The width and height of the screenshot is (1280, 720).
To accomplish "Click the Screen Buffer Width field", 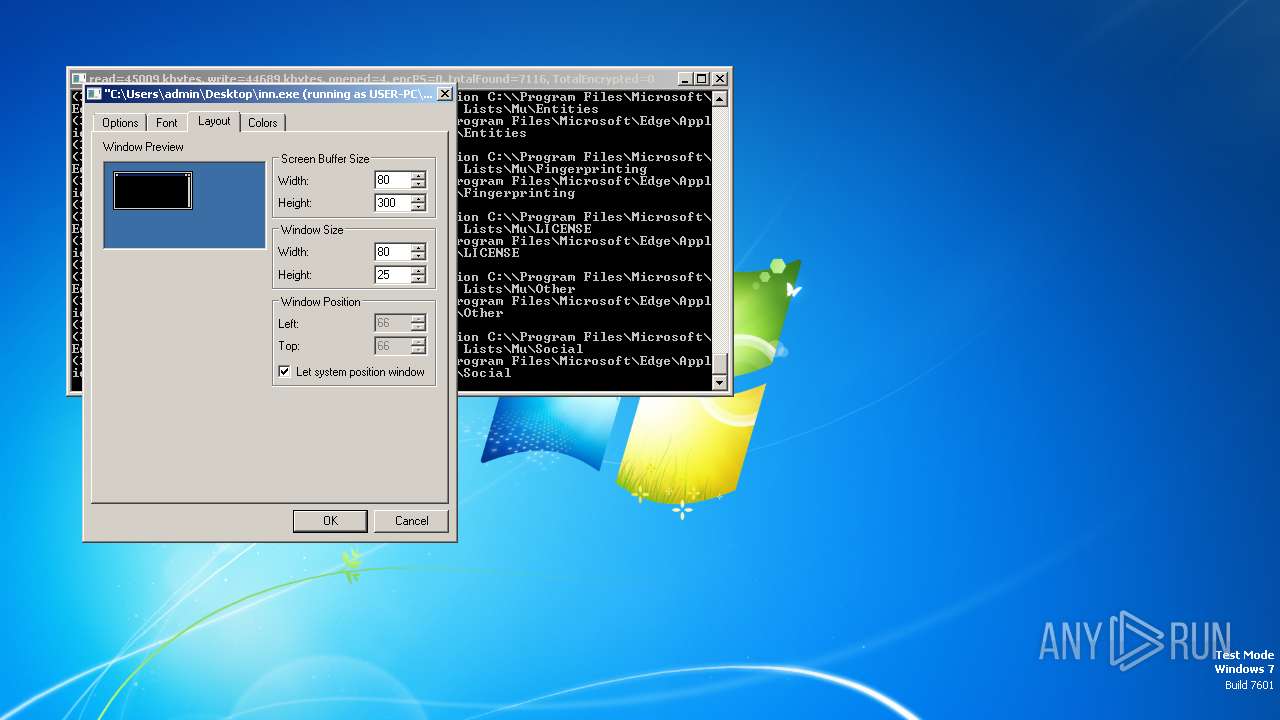I will [x=392, y=181].
